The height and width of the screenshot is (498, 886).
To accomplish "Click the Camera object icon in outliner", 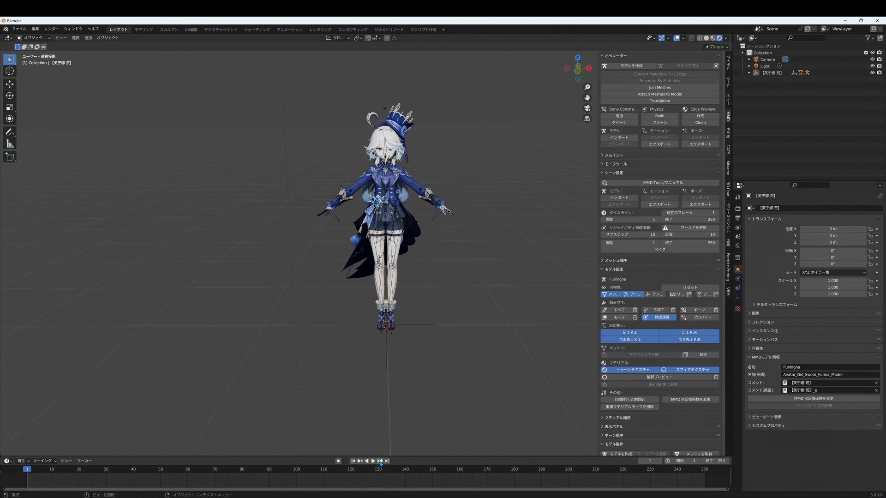I will [756, 59].
